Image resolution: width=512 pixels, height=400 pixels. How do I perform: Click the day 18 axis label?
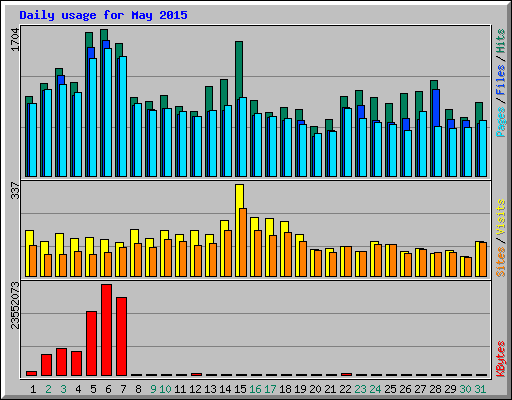285,389
